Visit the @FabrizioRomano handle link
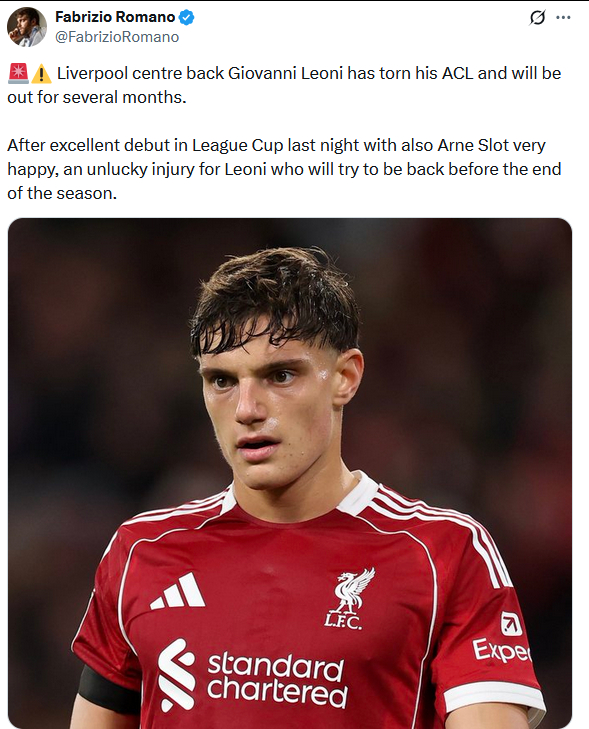Viewport: 589px width, 729px height. (x=117, y=37)
